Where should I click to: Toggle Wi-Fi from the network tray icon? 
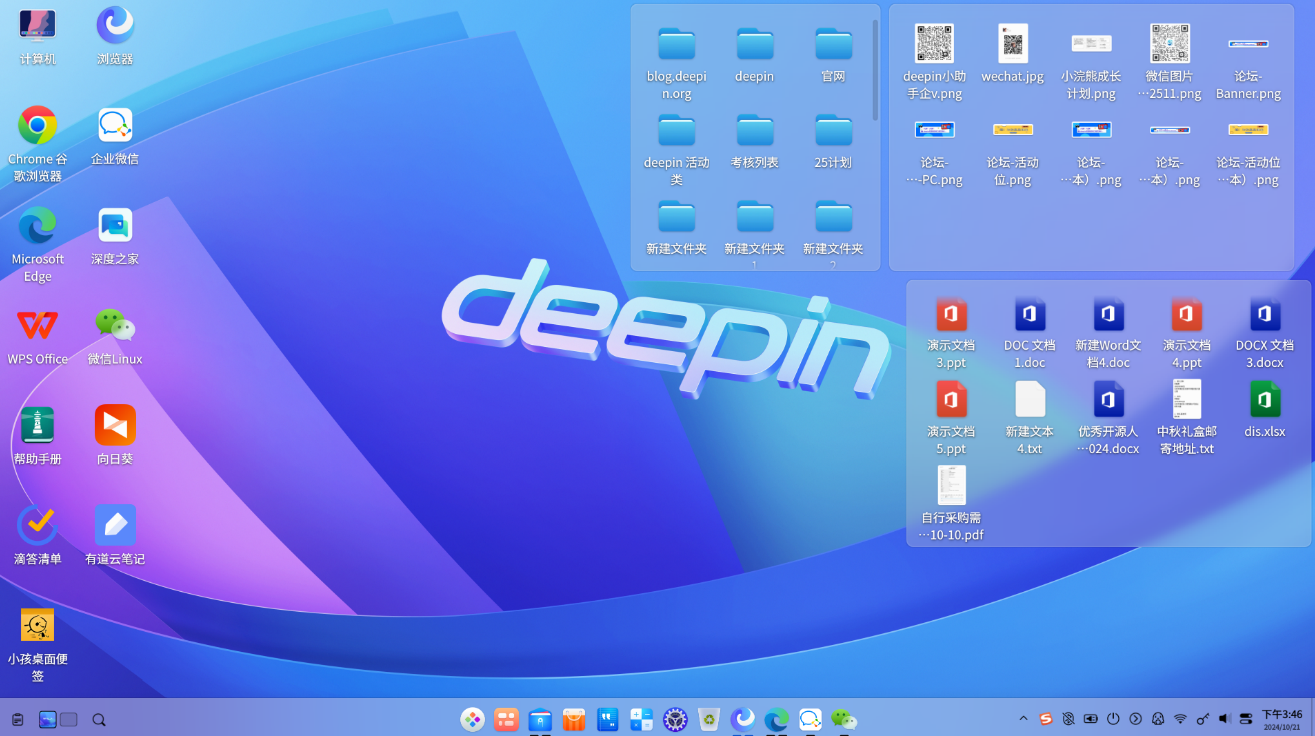tap(1180, 718)
